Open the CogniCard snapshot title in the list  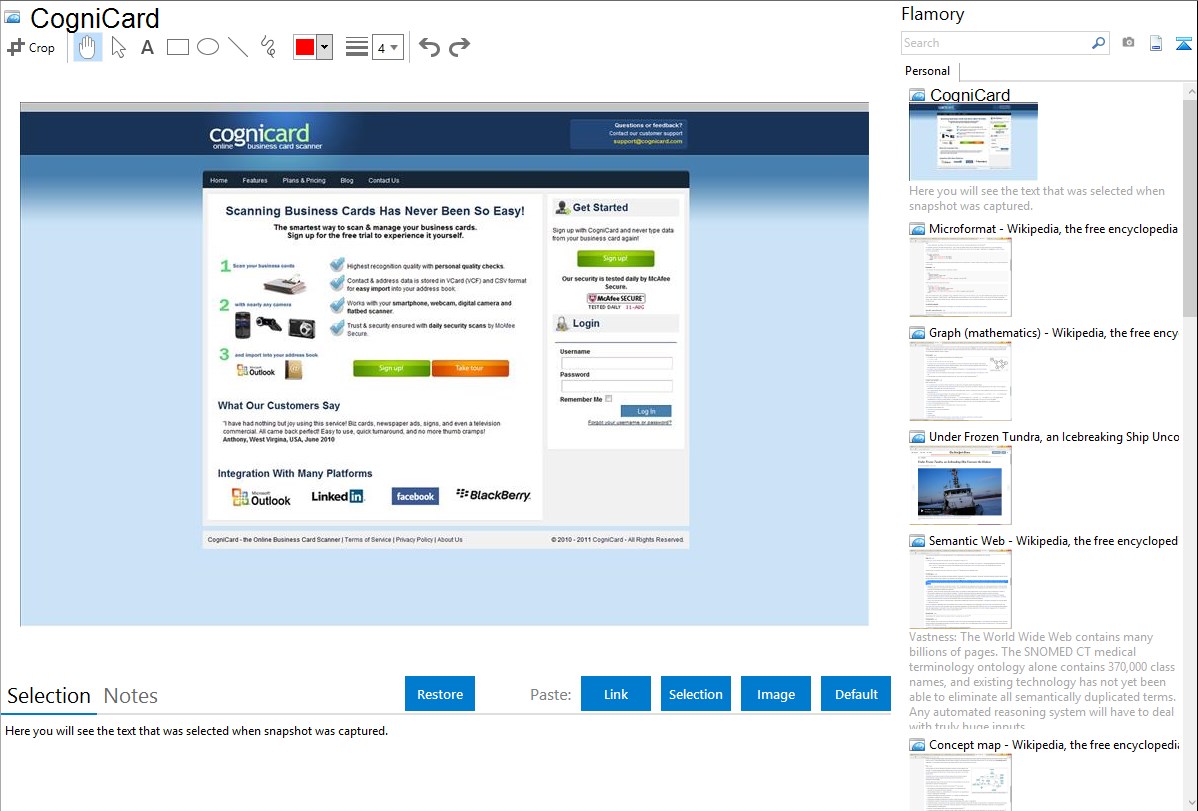click(970, 95)
